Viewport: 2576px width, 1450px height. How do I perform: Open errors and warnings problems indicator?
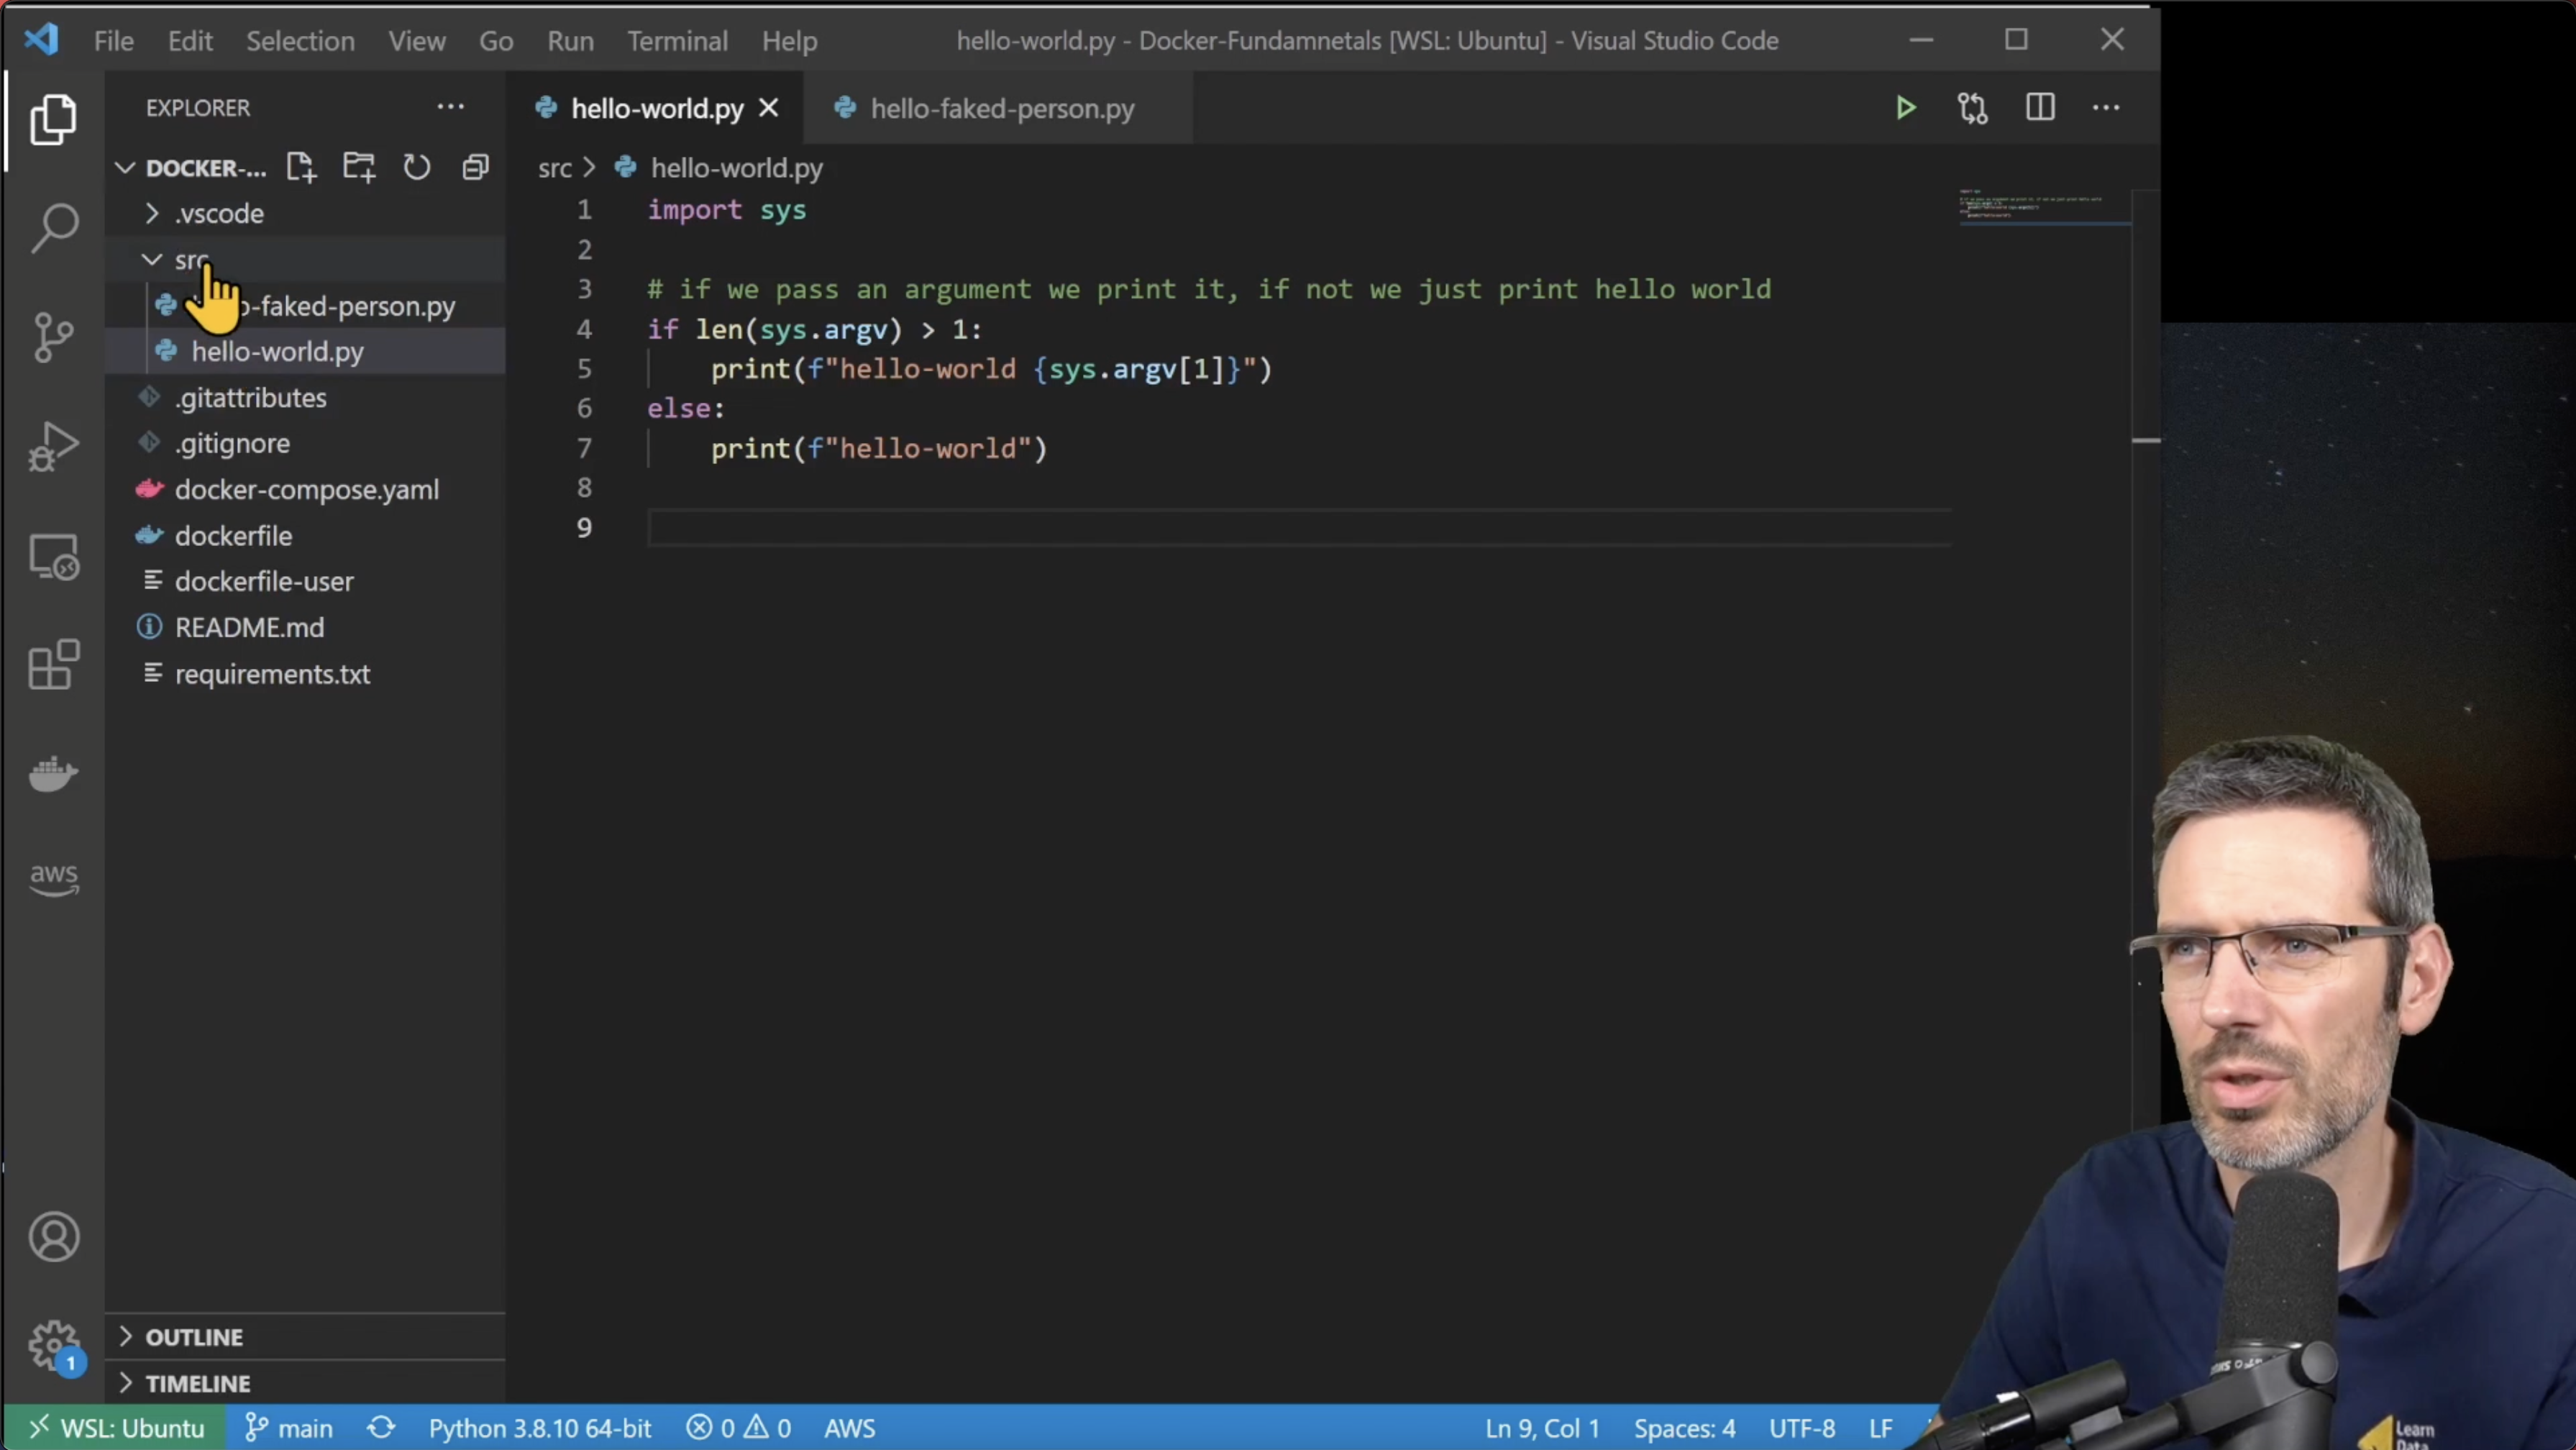(x=738, y=1428)
